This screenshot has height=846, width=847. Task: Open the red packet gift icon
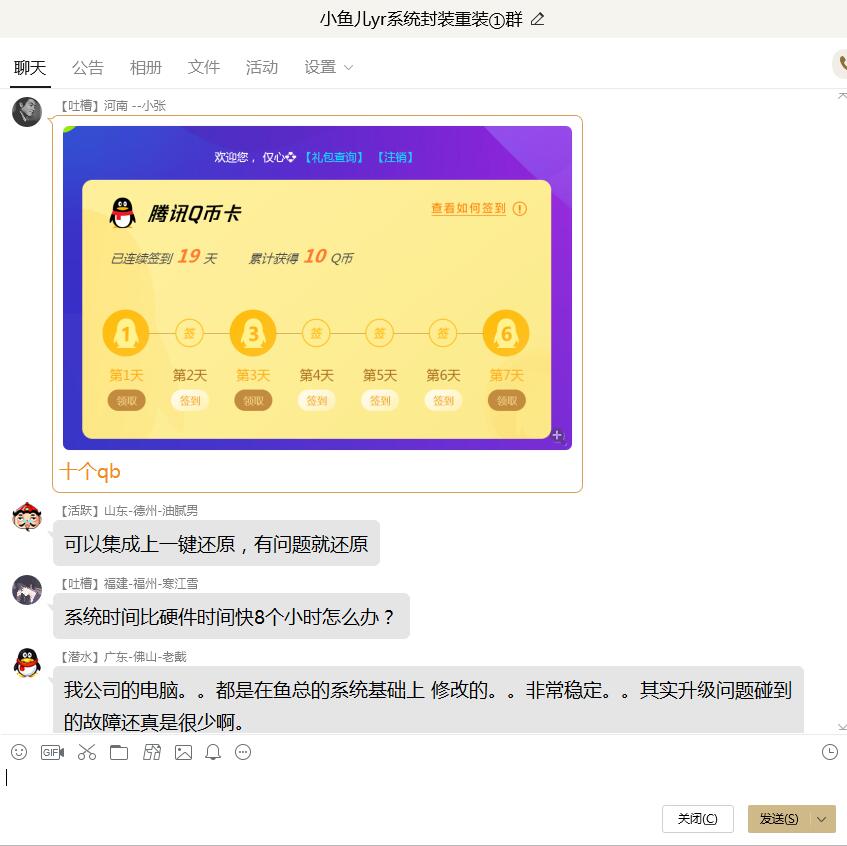tap(152, 752)
